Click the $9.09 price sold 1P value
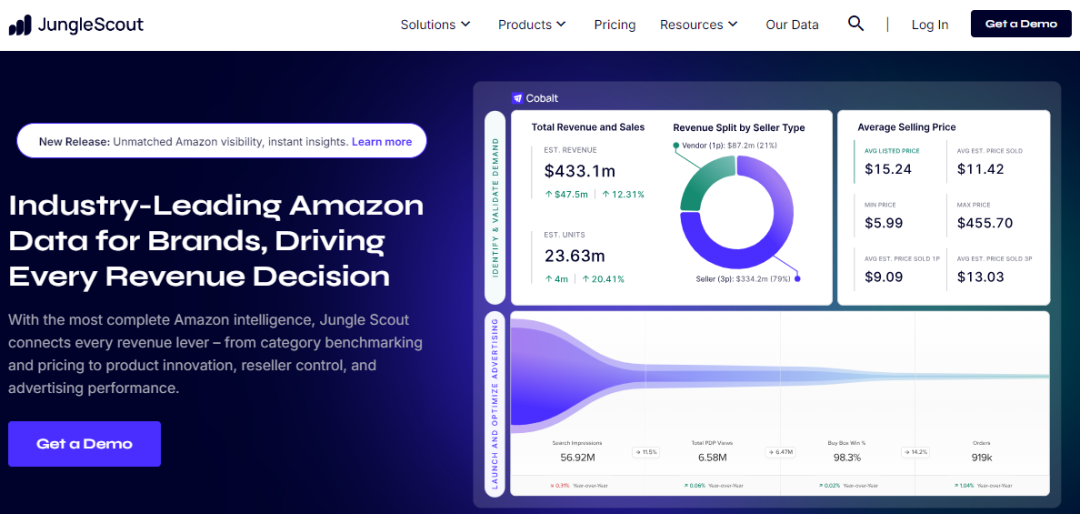Image resolution: width=1080 pixels, height=514 pixels. [x=884, y=277]
